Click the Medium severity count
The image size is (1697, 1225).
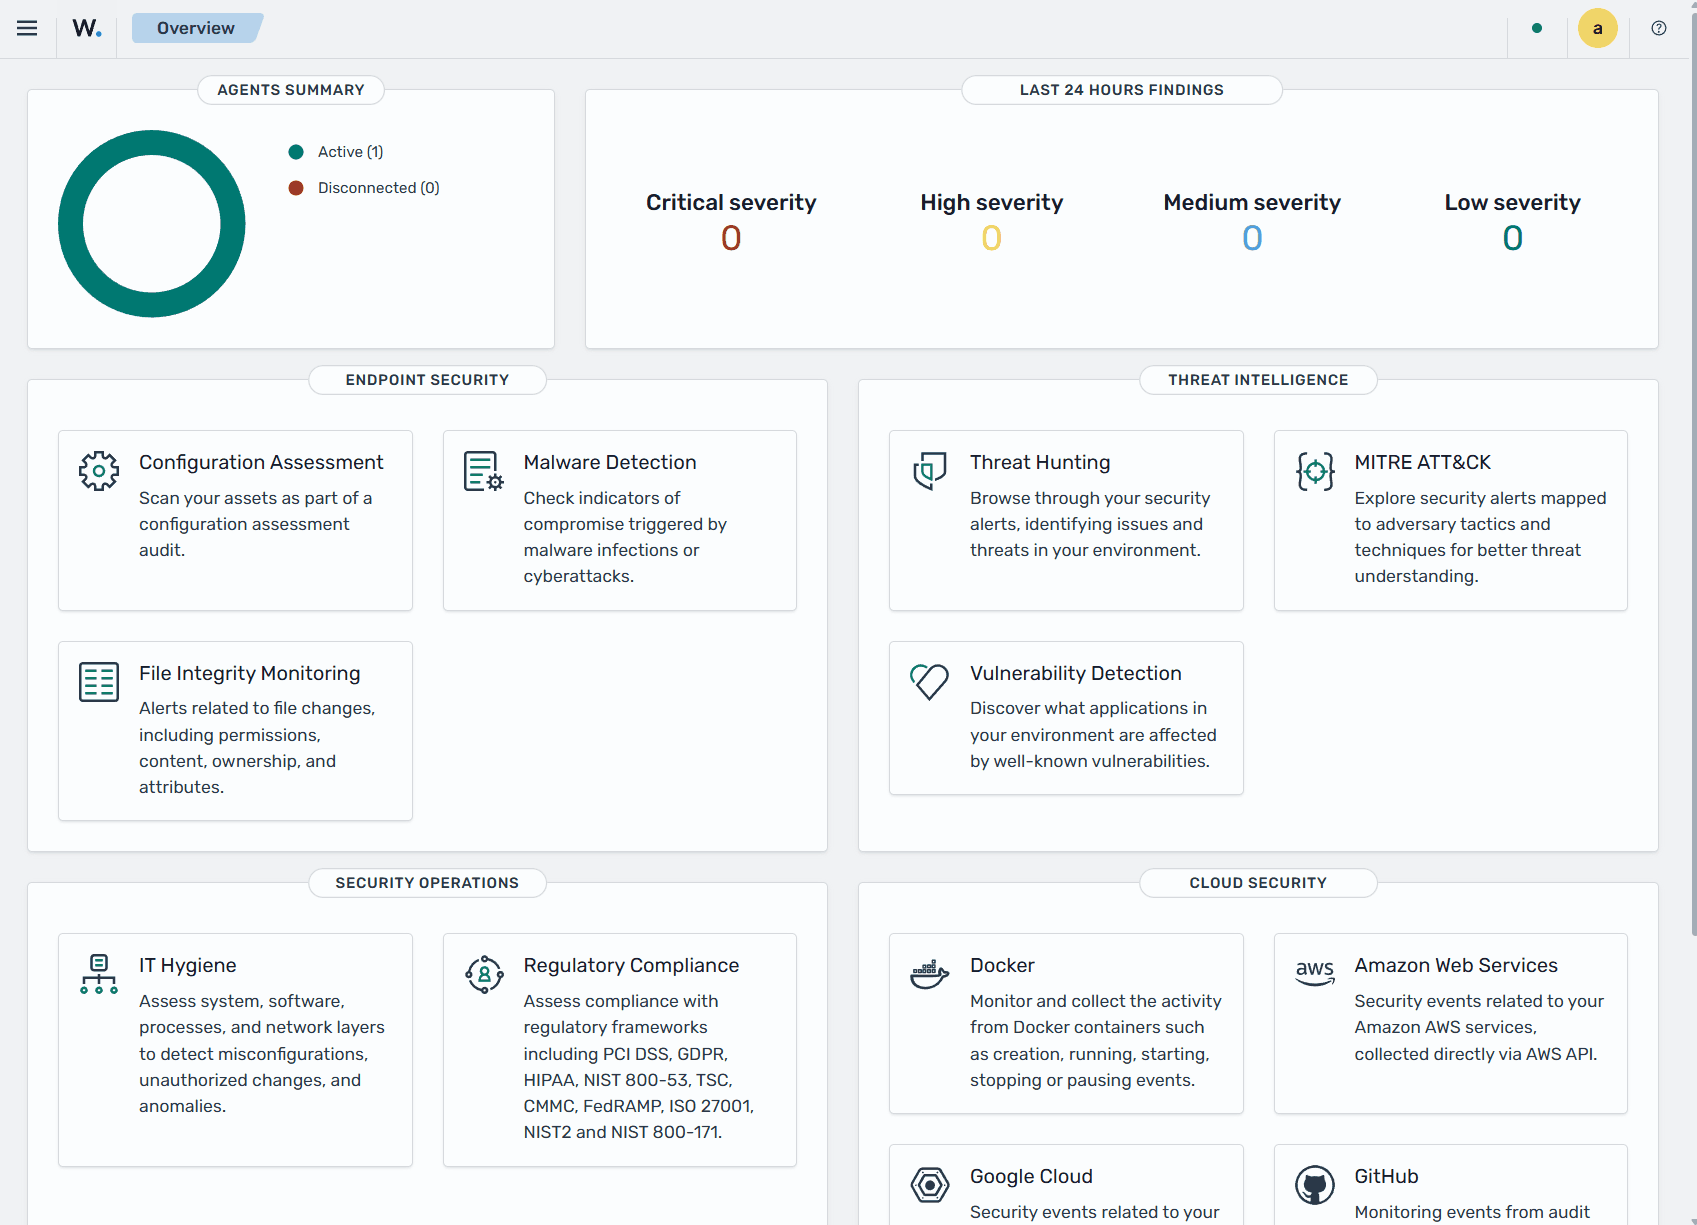(1252, 238)
